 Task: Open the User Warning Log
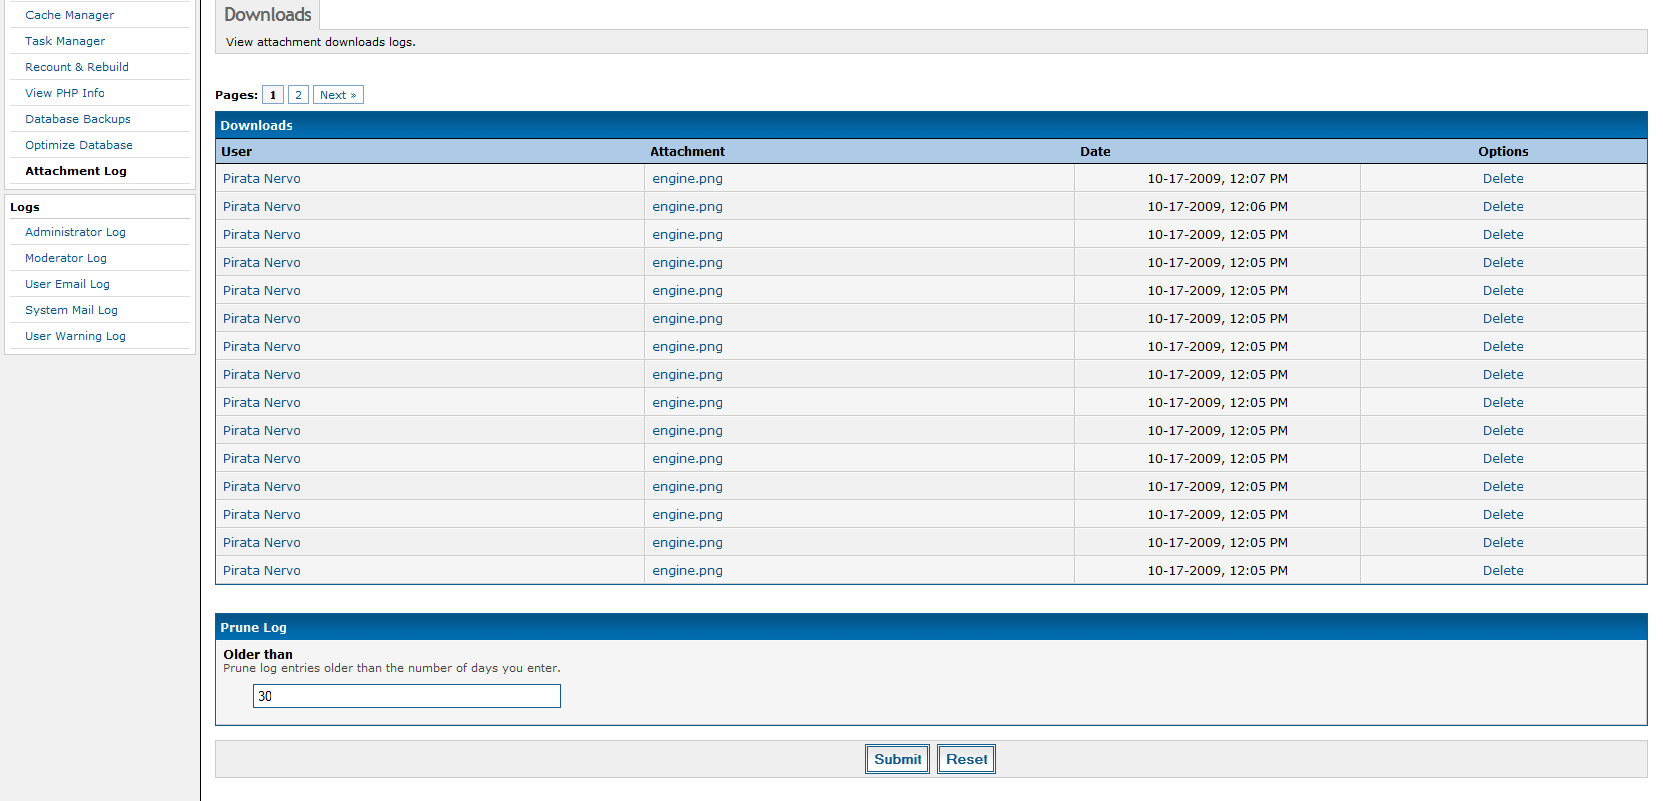tap(75, 336)
